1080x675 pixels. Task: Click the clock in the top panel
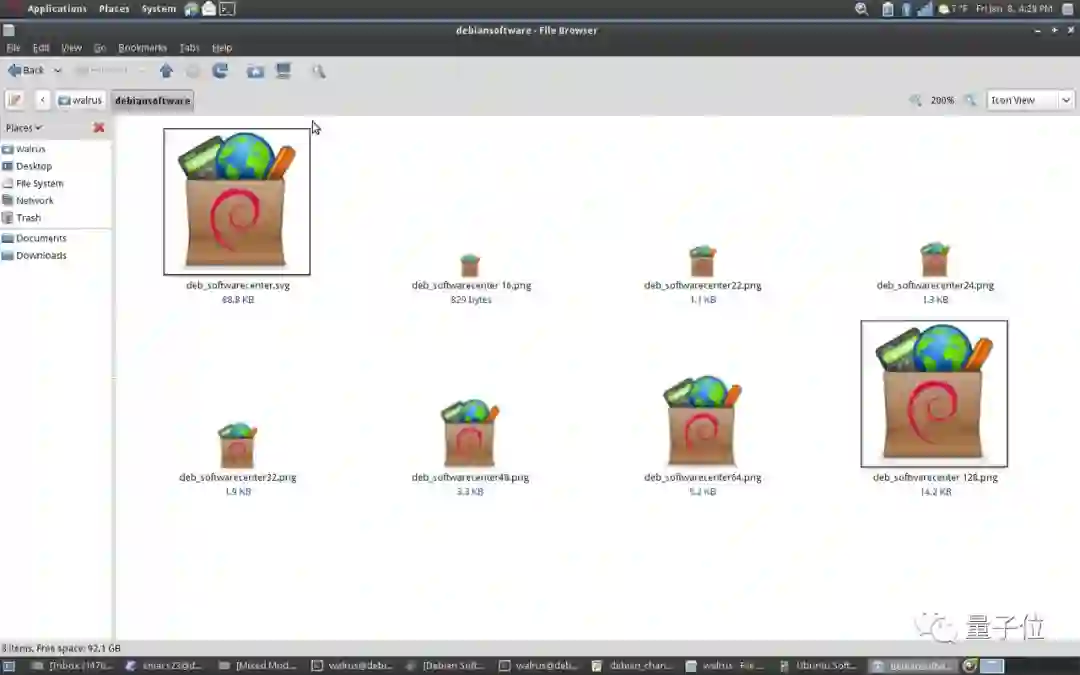point(1014,9)
